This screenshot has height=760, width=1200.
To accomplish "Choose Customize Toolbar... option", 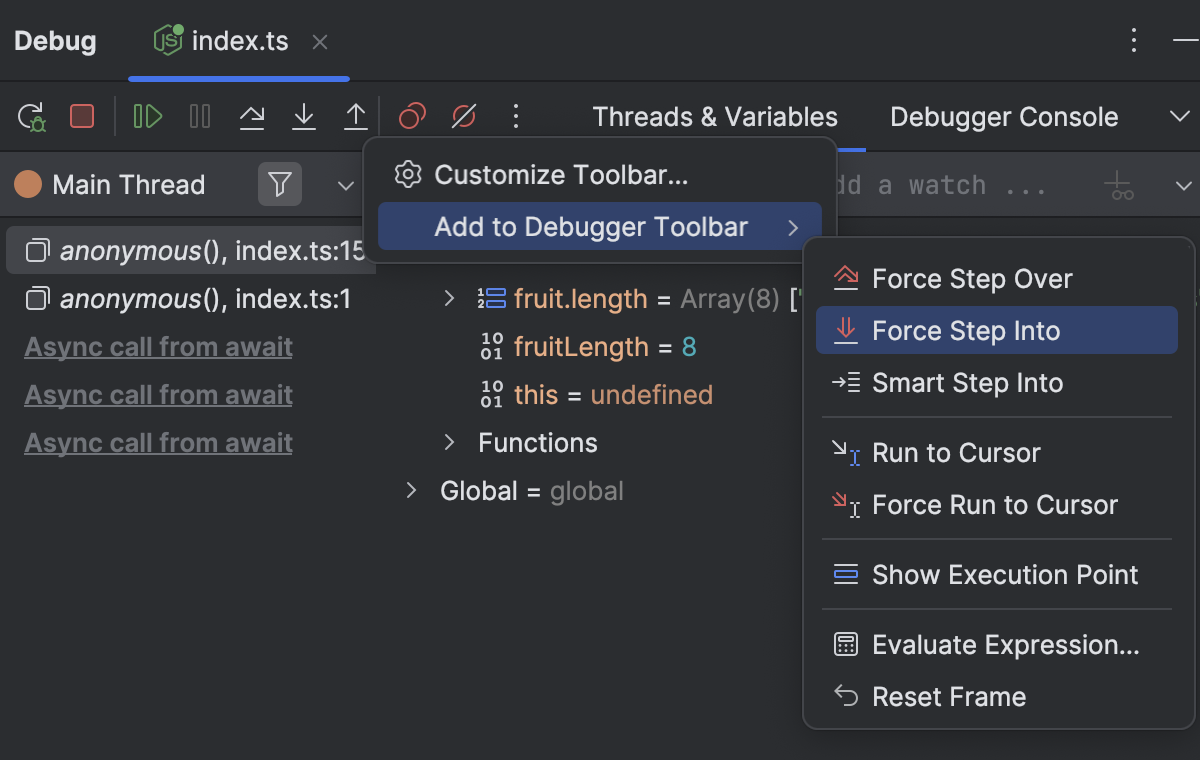I will [560, 176].
